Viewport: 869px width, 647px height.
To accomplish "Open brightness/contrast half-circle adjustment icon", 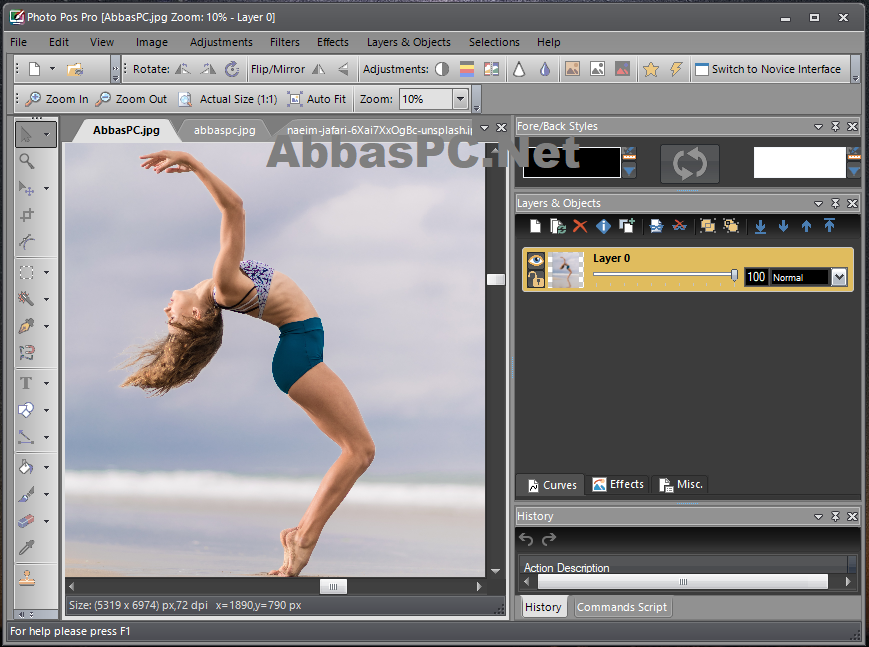I will (442, 69).
